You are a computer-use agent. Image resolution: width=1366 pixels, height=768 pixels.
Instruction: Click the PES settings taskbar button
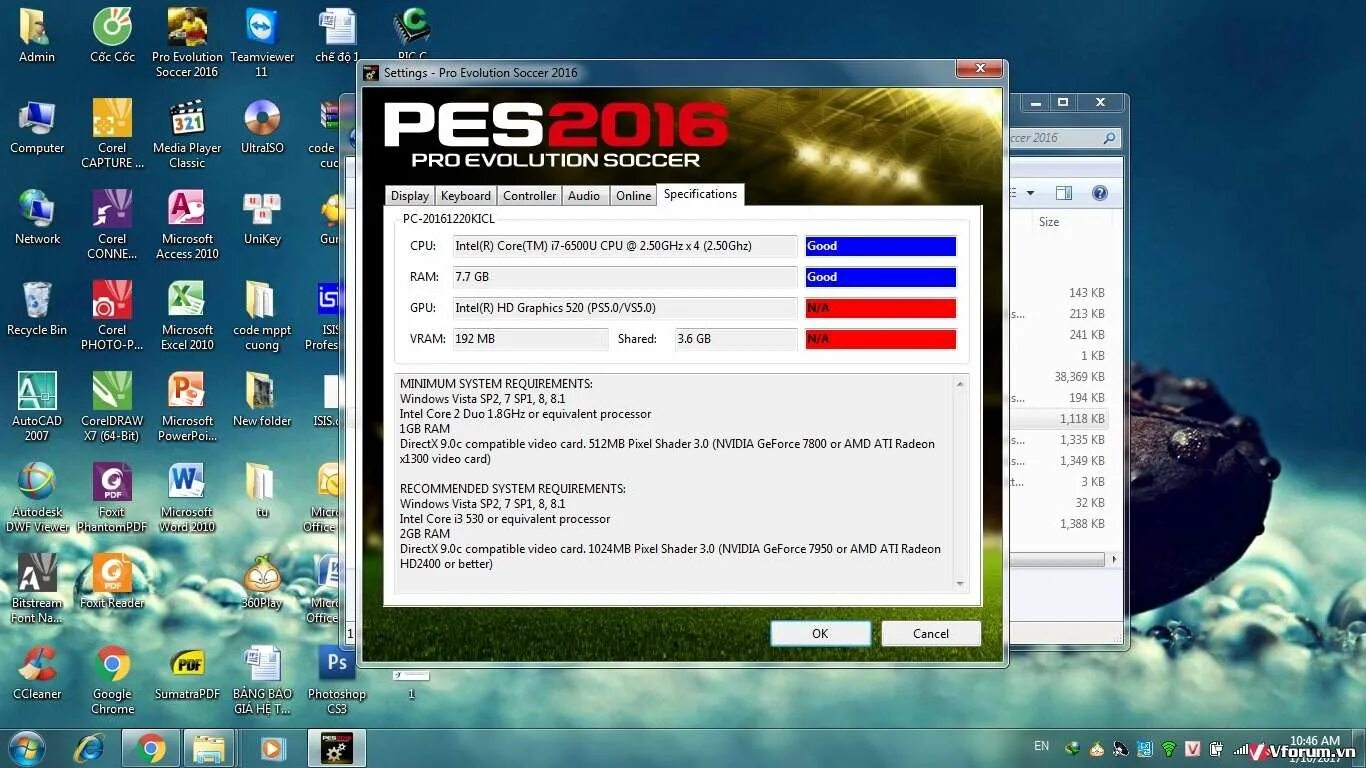pyautogui.click(x=336, y=748)
